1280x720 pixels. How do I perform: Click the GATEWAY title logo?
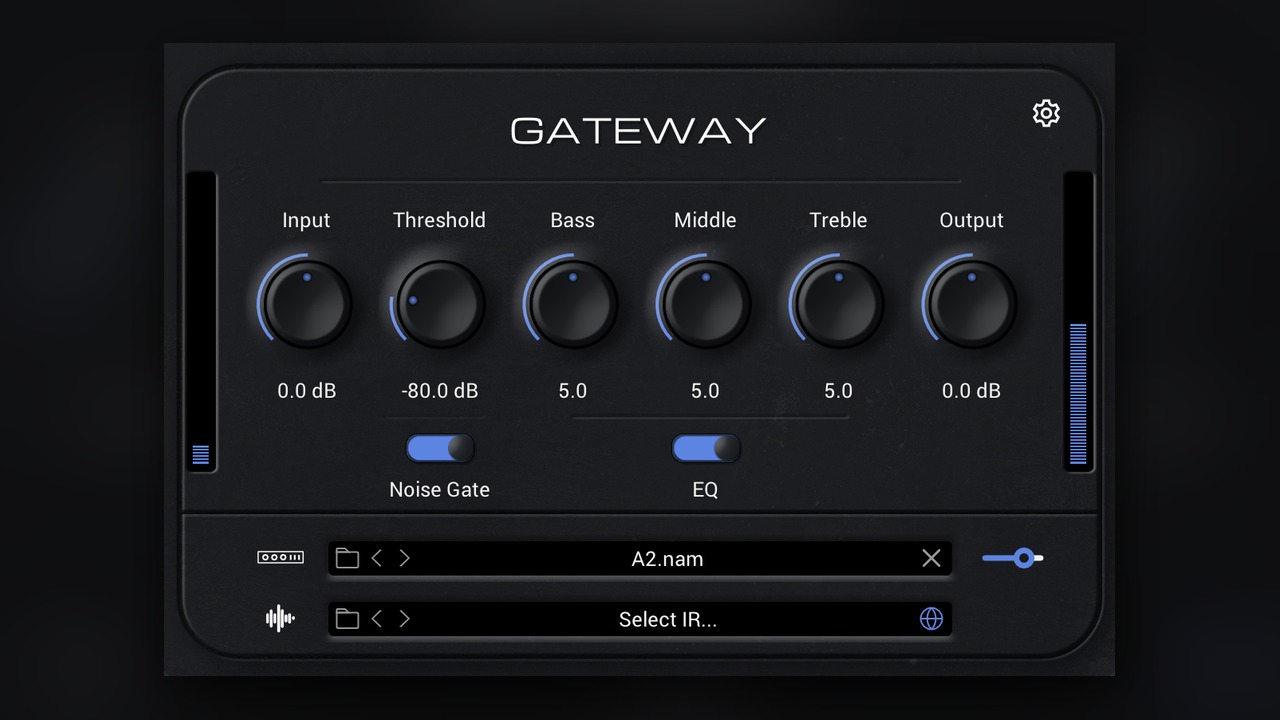point(639,131)
